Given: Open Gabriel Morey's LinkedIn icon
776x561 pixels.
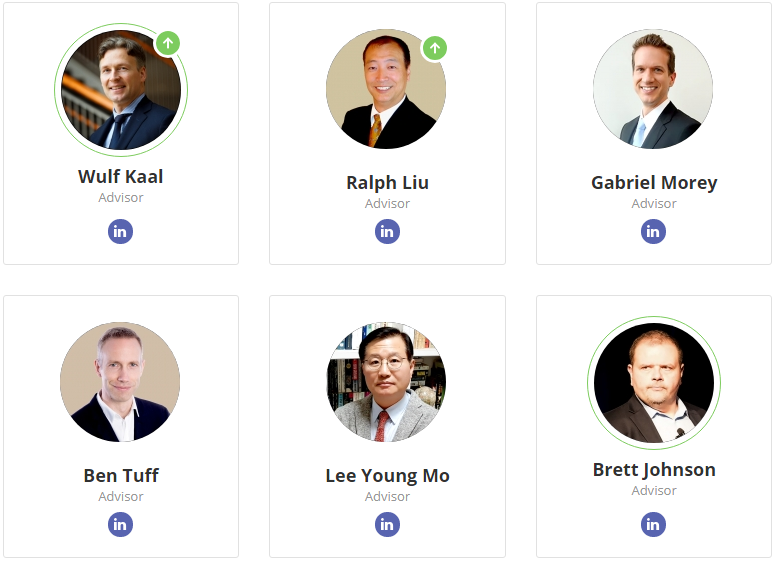Looking at the screenshot, I should pyautogui.click(x=653, y=232).
